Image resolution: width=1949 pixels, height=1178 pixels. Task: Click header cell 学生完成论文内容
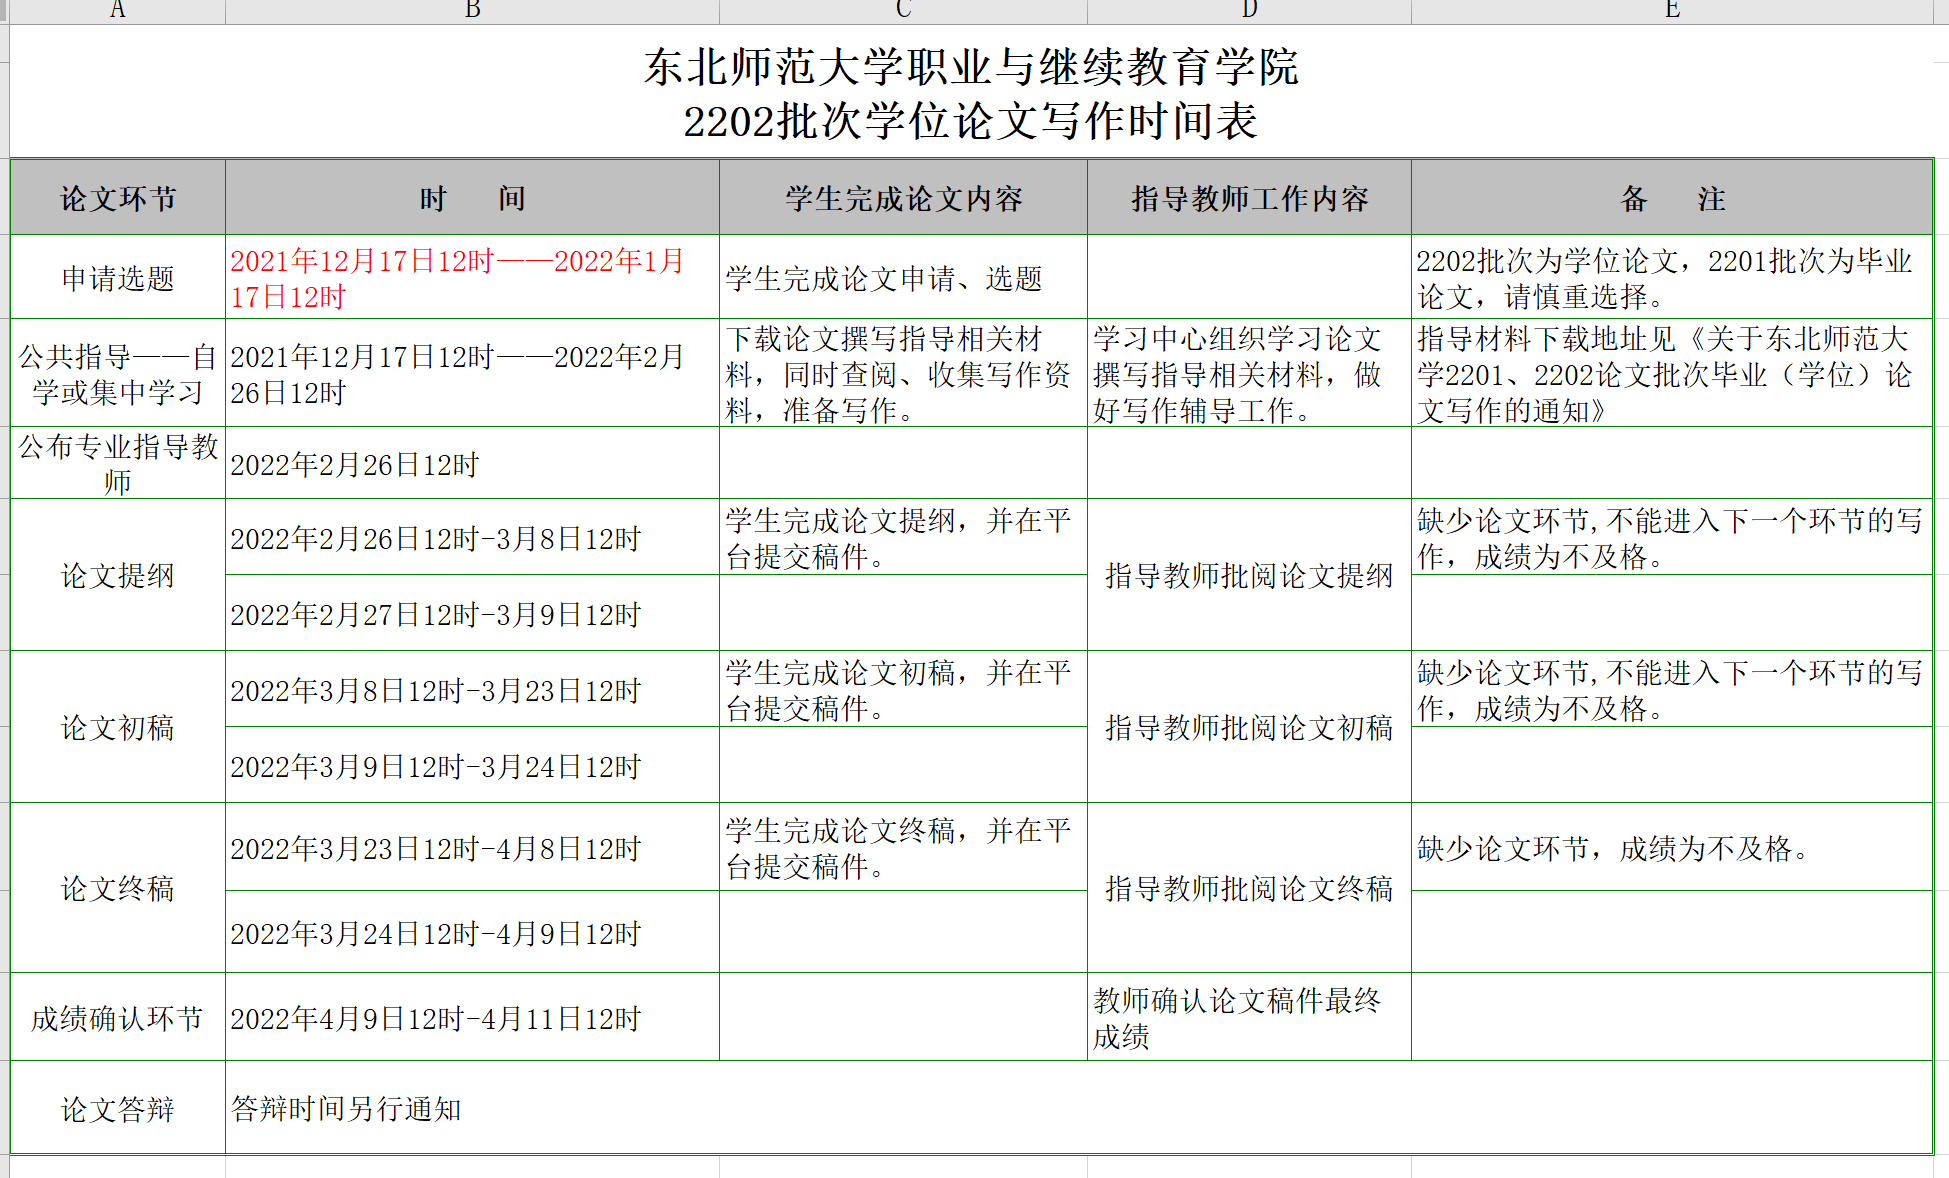coord(903,198)
